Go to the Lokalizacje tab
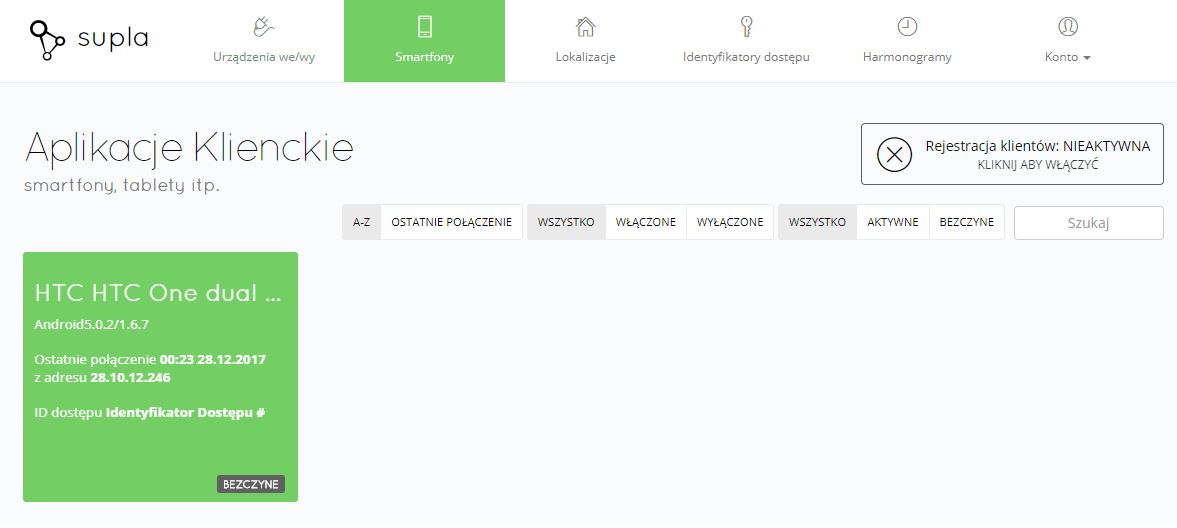The width and height of the screenshot is (1177, 528). (585, 57)
